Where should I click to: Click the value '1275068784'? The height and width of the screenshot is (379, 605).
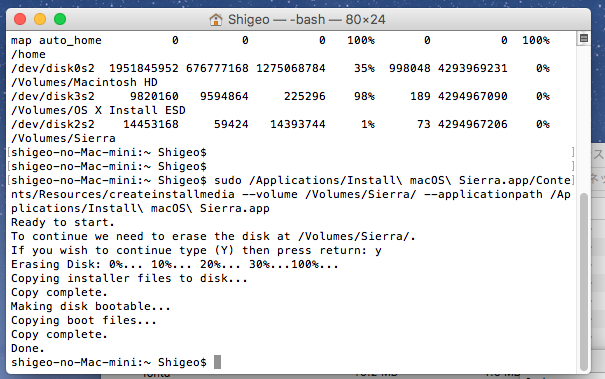291,68
